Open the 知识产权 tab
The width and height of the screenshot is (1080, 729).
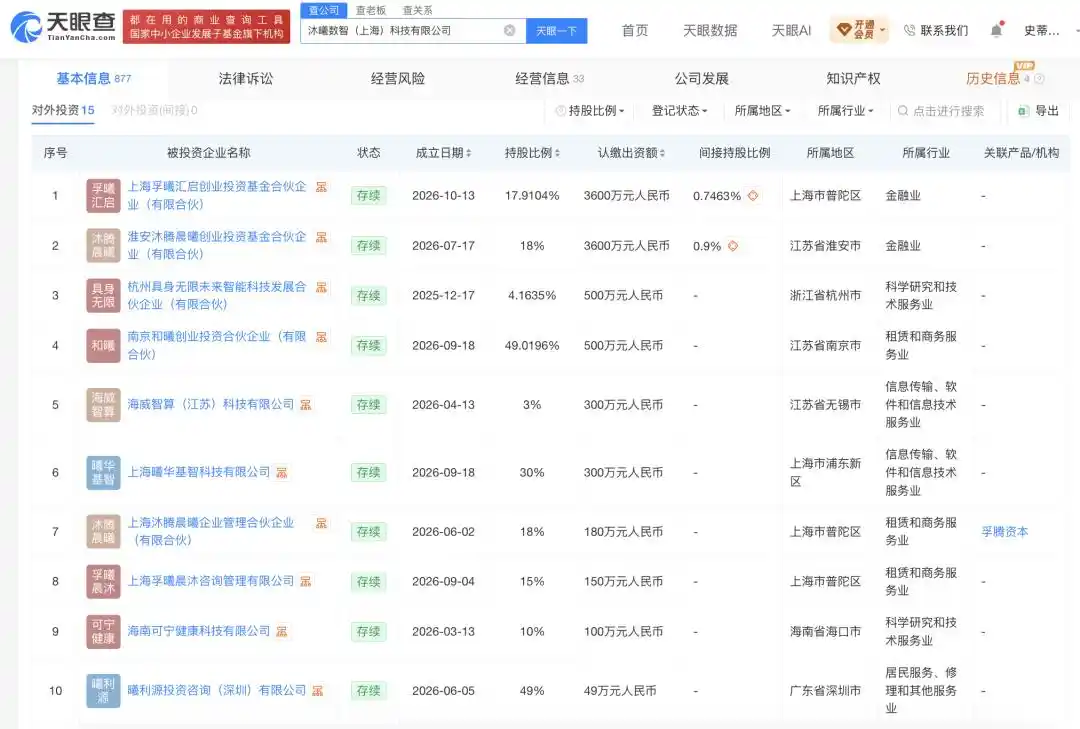[853, 79]
